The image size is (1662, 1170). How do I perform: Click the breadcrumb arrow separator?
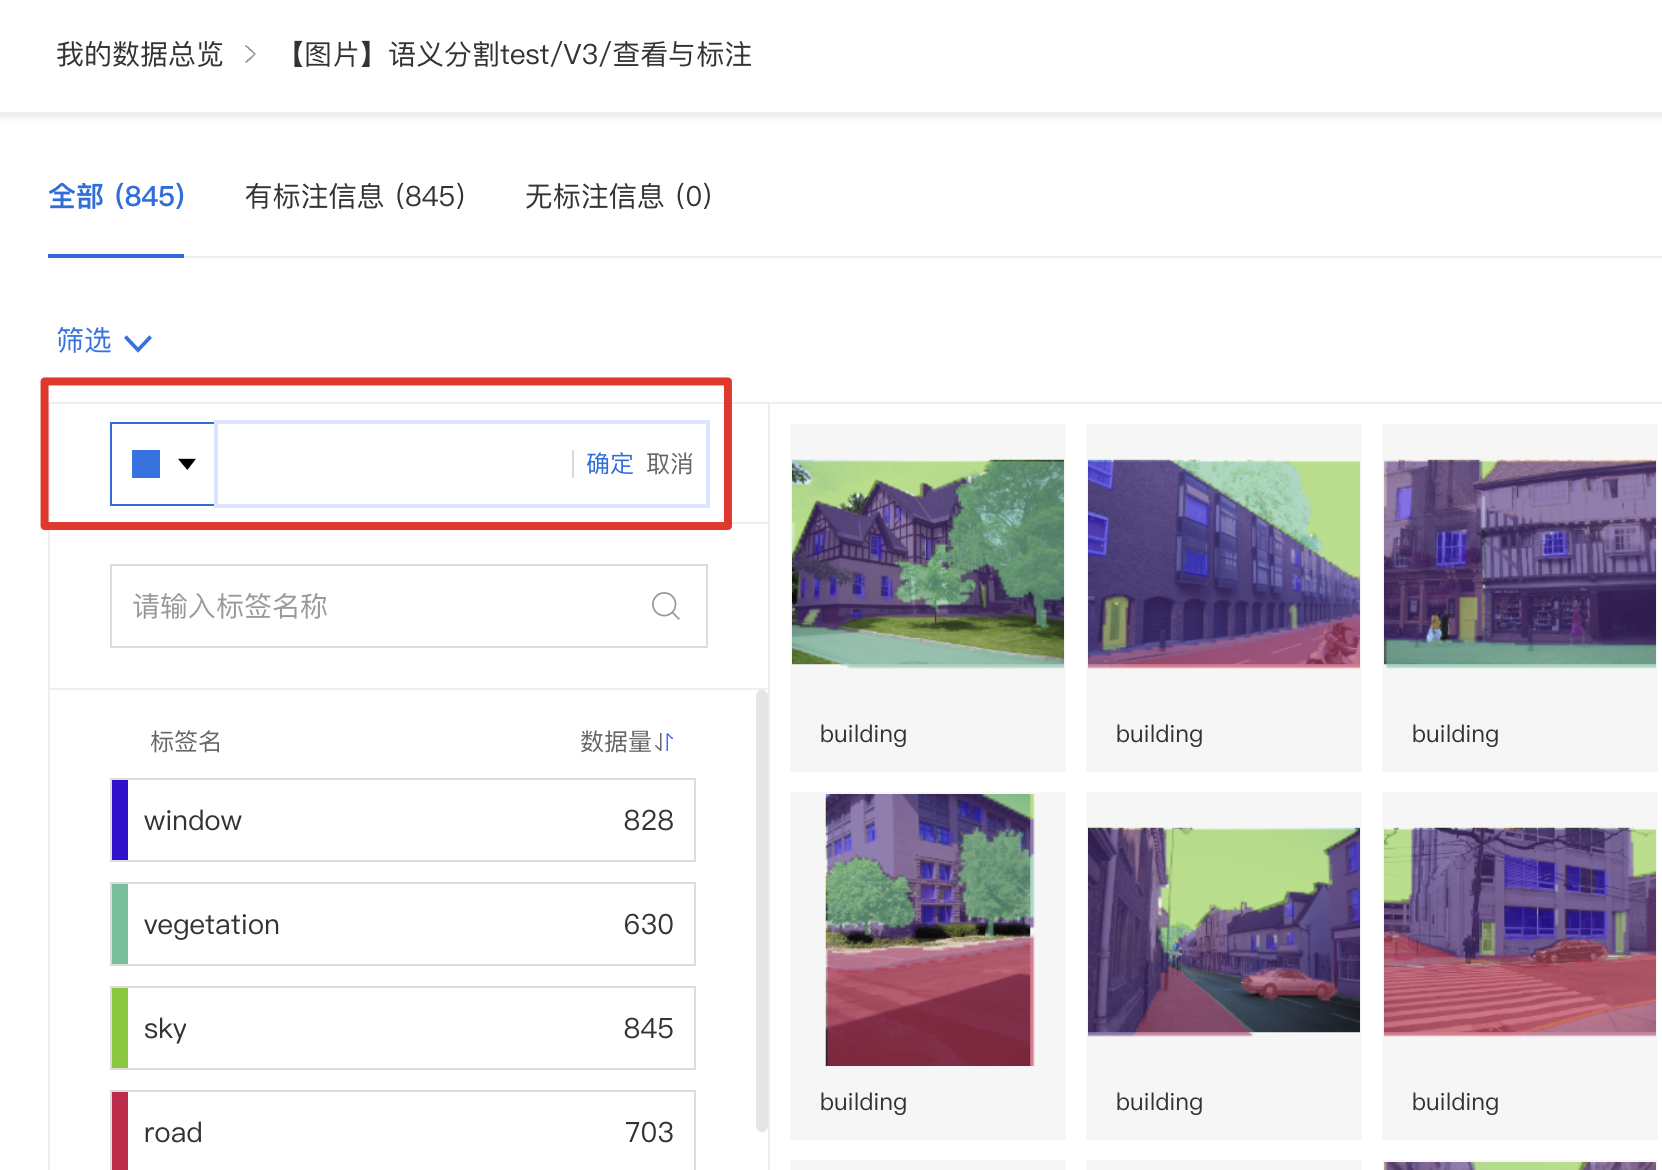coord(251,54)
